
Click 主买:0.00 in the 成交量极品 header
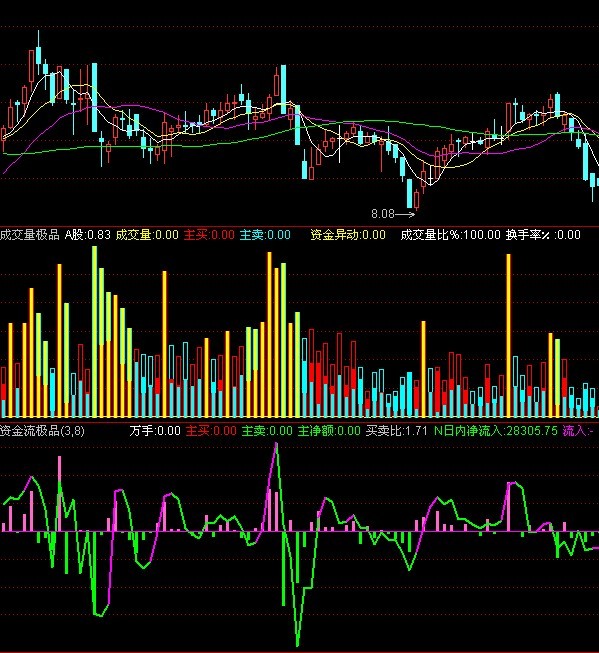coord(209,235)
